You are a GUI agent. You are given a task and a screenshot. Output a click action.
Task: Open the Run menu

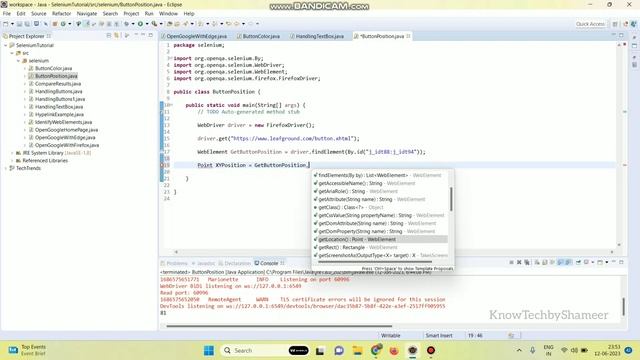coord(149,13)
